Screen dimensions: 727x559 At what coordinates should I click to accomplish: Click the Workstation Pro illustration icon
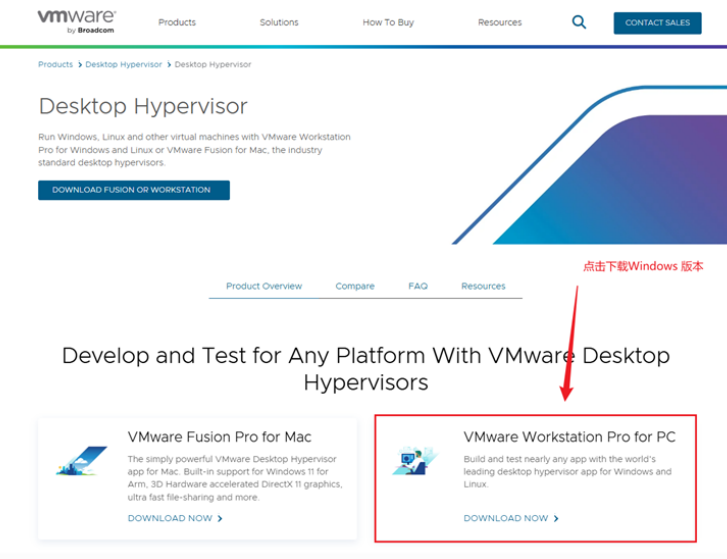click(415, 460)
